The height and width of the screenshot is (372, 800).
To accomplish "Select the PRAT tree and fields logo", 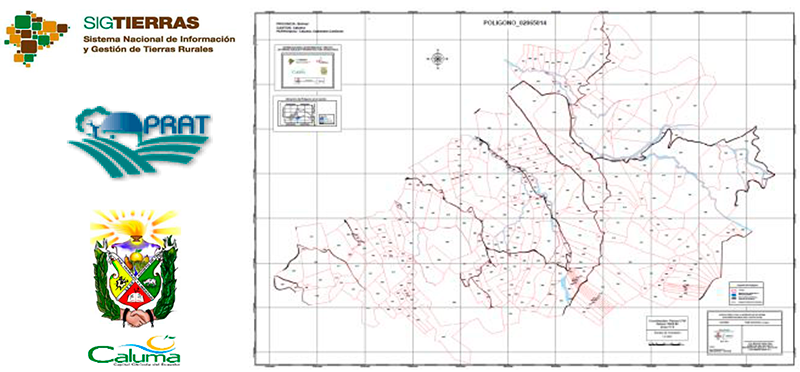I will coord(139,141).
